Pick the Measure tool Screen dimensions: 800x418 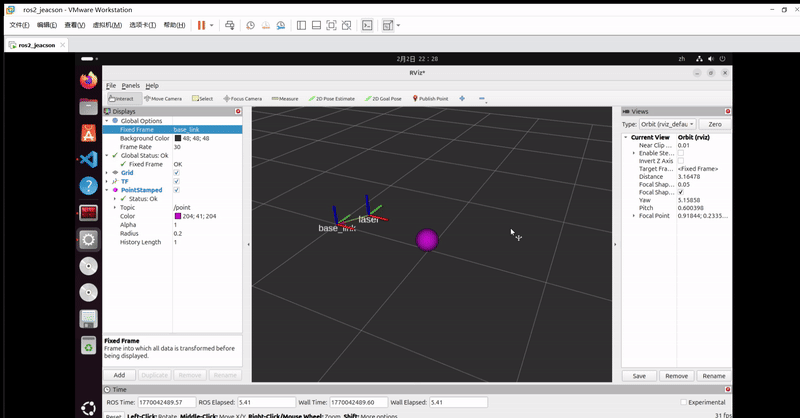click(x=286, y=99)
